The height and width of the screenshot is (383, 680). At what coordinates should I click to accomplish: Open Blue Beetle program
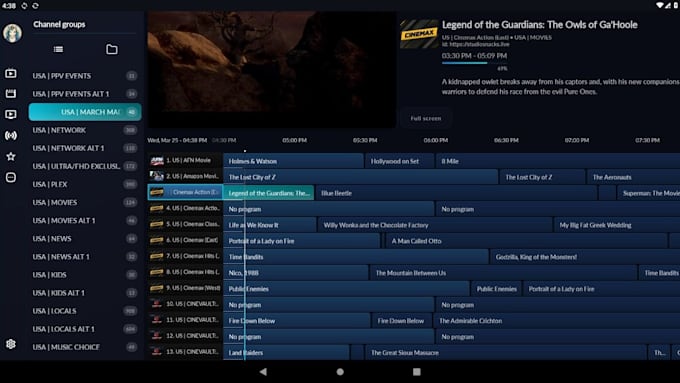pyautogui.click(x=456, y=193)
